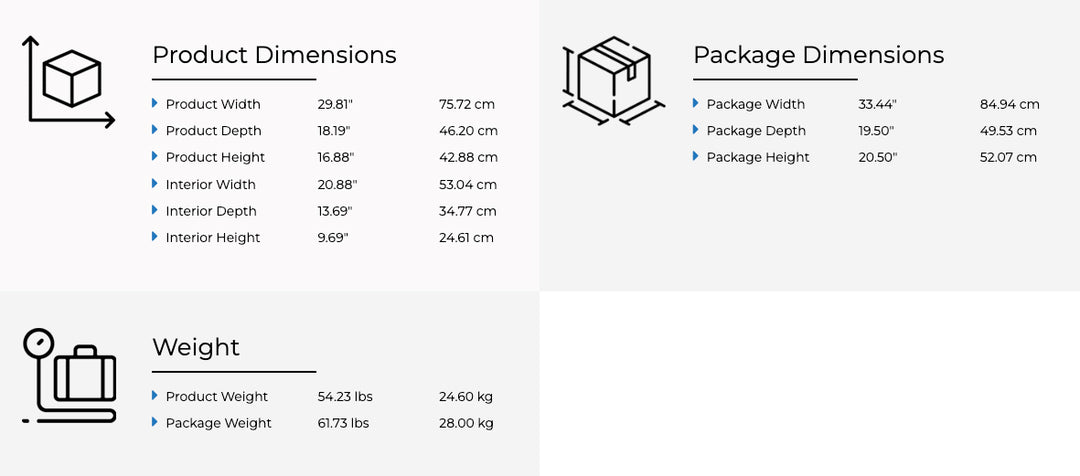Click the 84.94 cm package width value
The image size is (1080, 476).
(x=1009, y=104)
